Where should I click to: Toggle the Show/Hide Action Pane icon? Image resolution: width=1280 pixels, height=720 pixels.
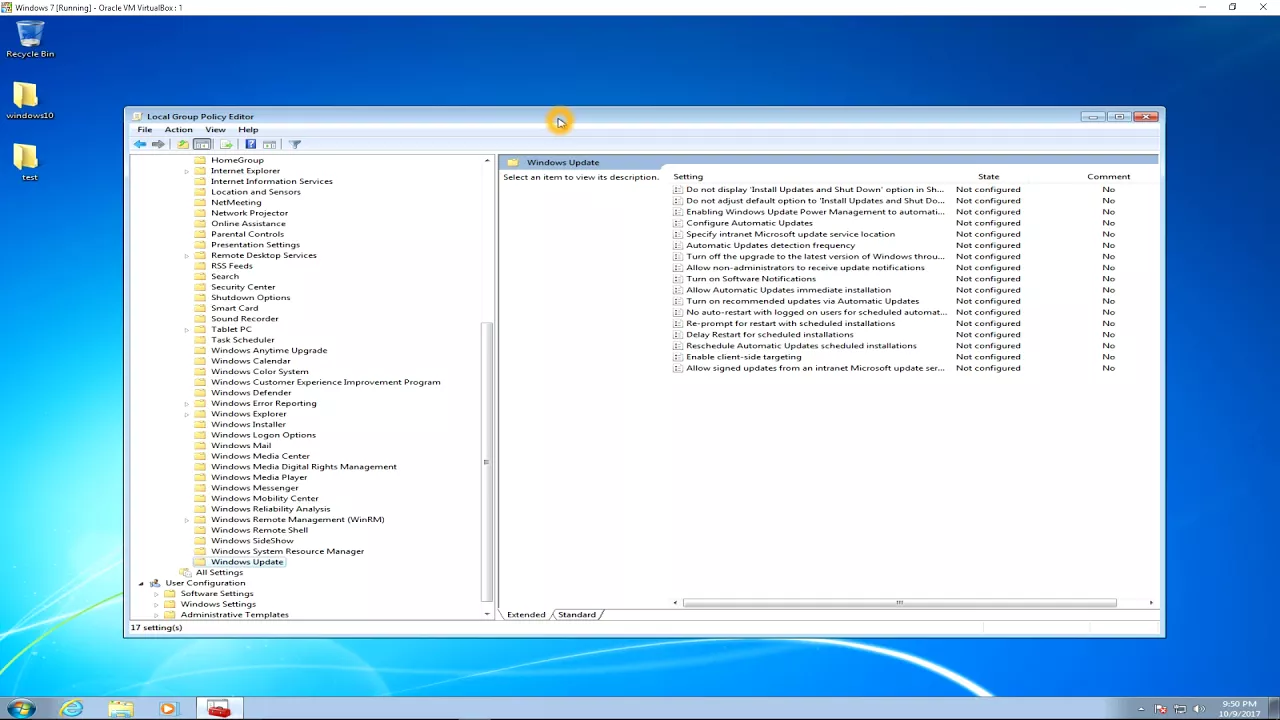pyautogui.click(x=269, y=144)
